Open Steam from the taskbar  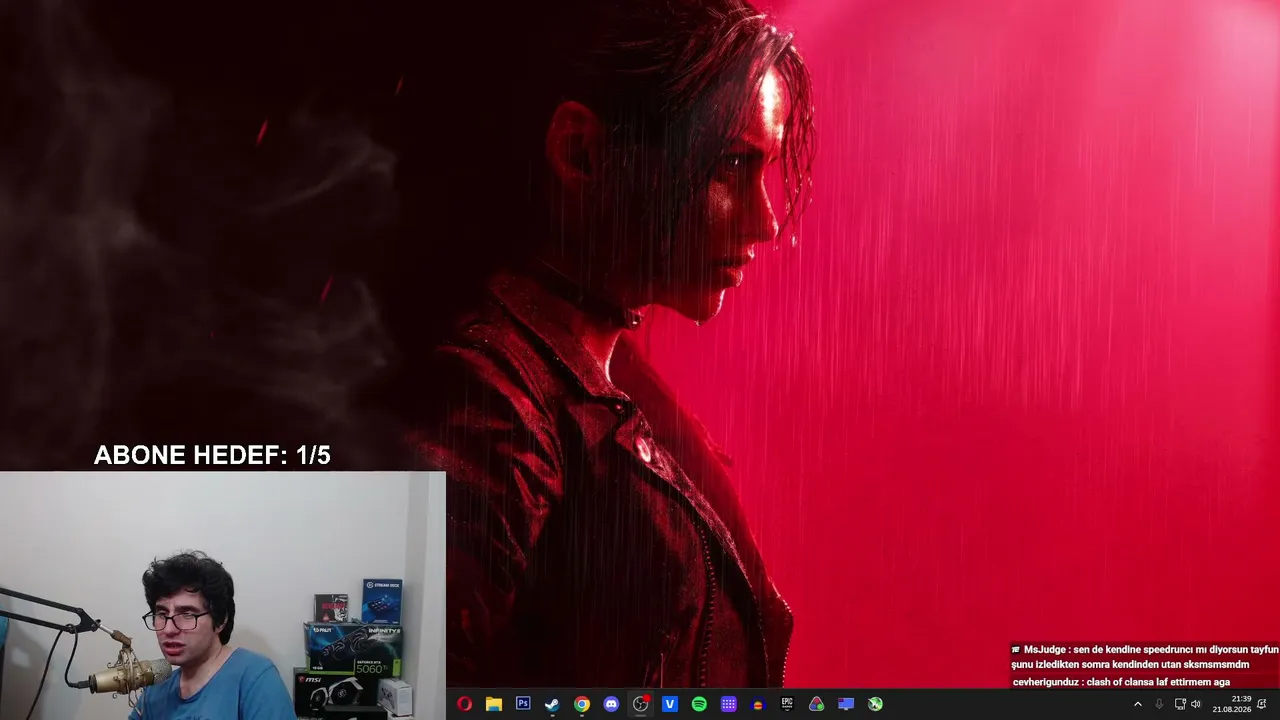tap(552, 704)
